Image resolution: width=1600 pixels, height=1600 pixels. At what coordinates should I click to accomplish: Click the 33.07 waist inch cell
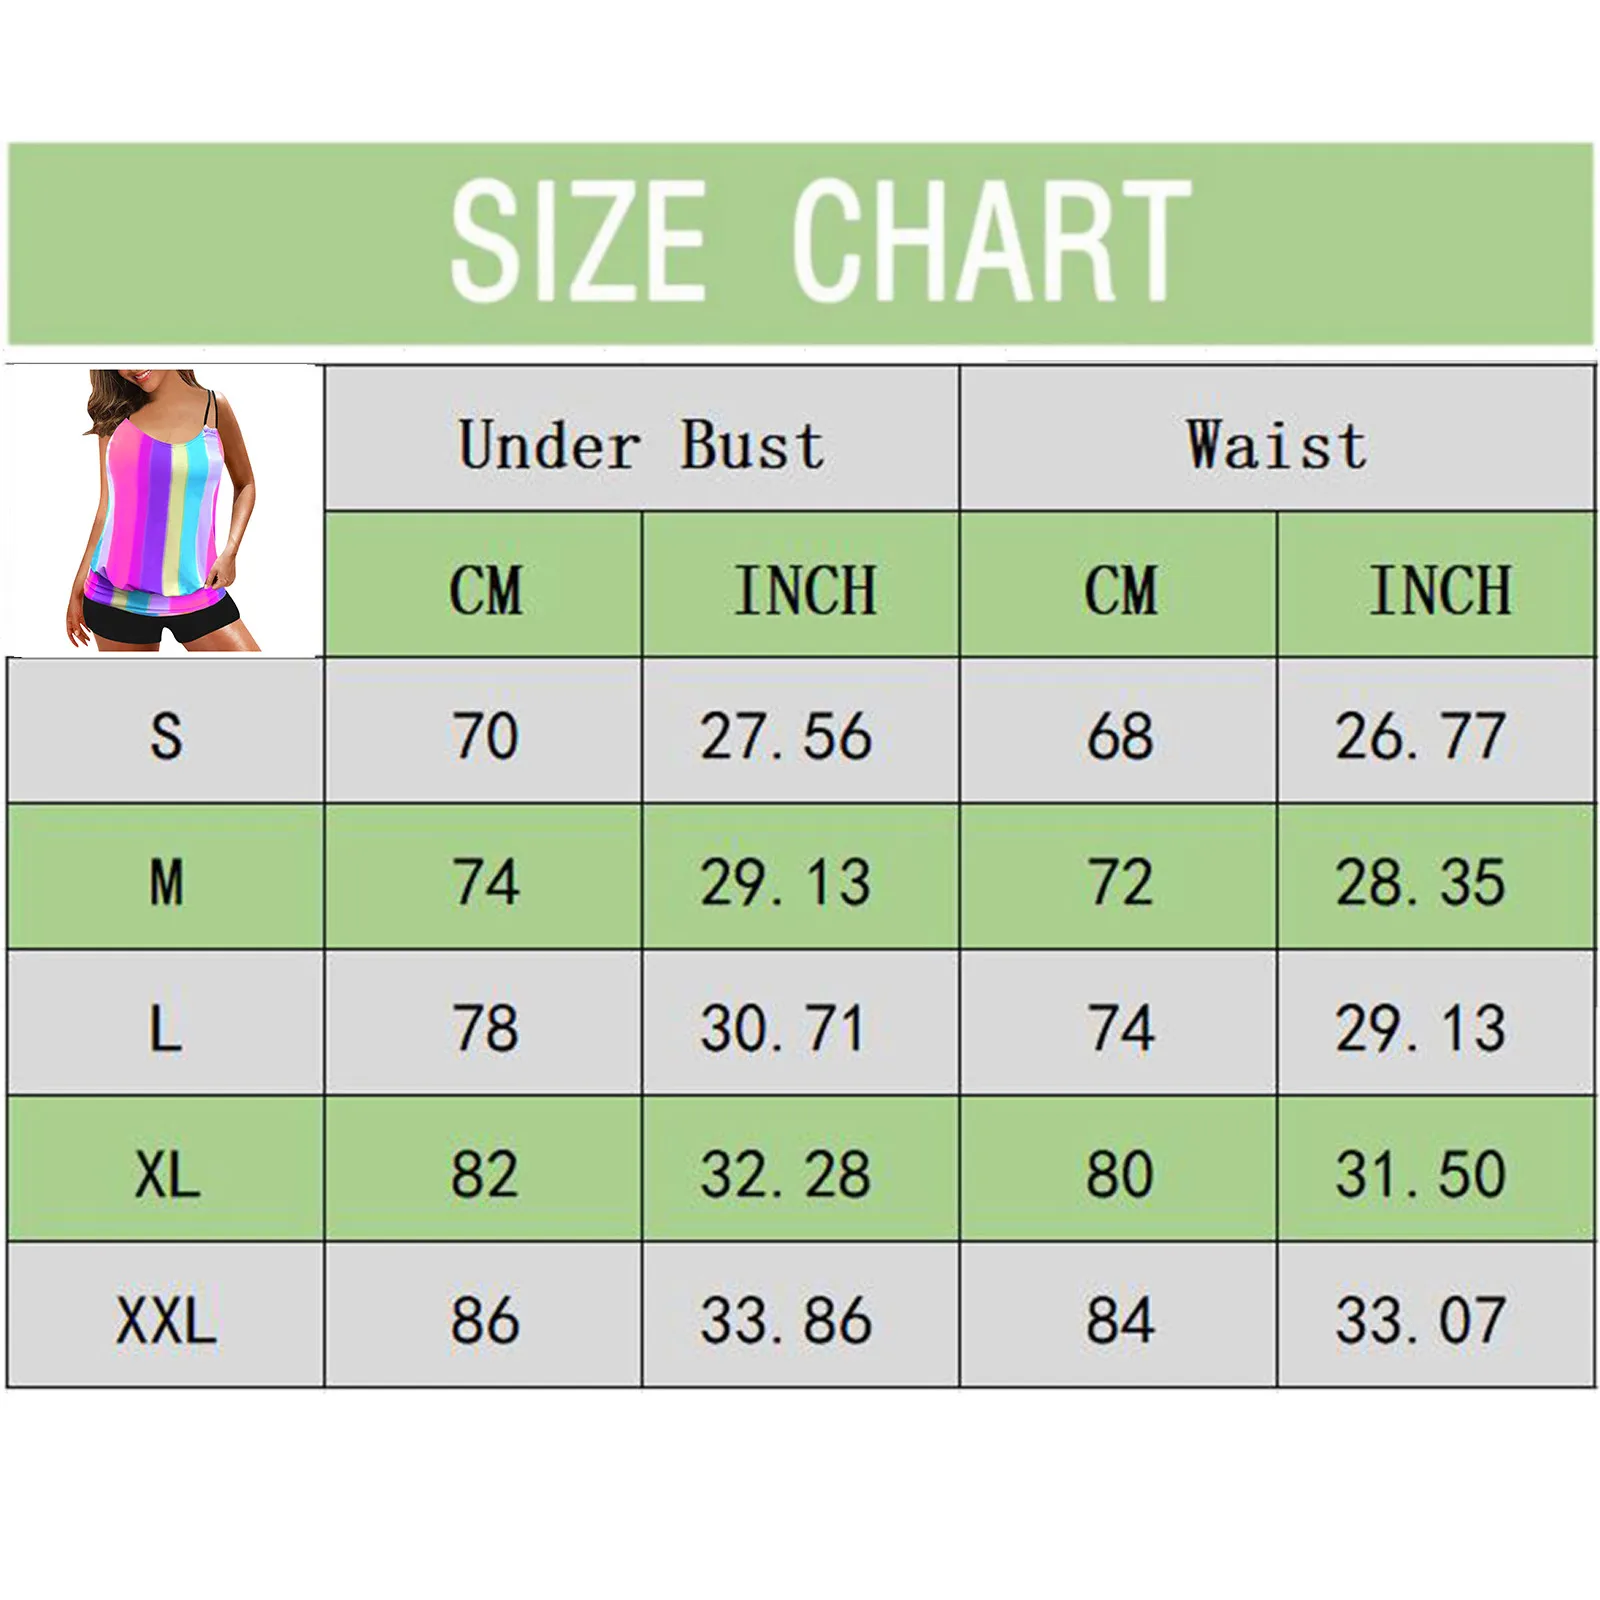[1420, 1320]
